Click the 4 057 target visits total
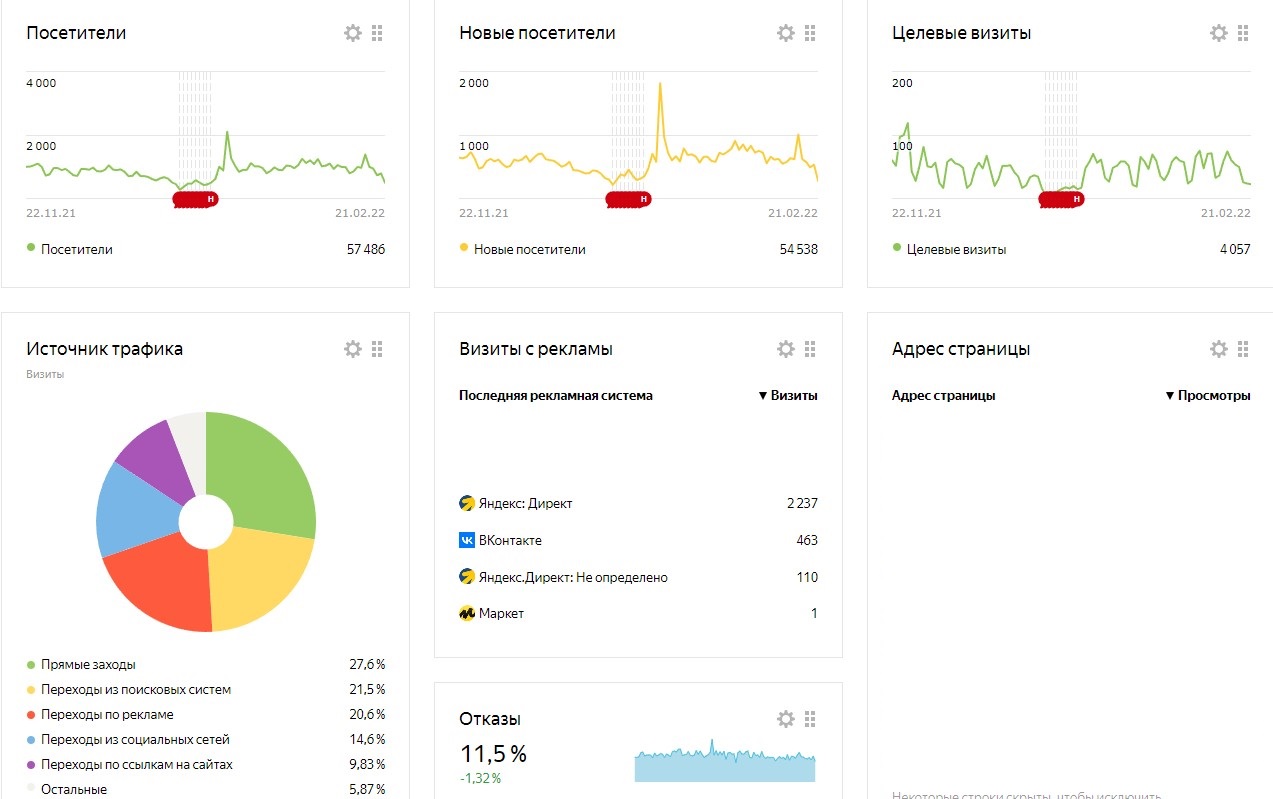 coord(1235,249)
